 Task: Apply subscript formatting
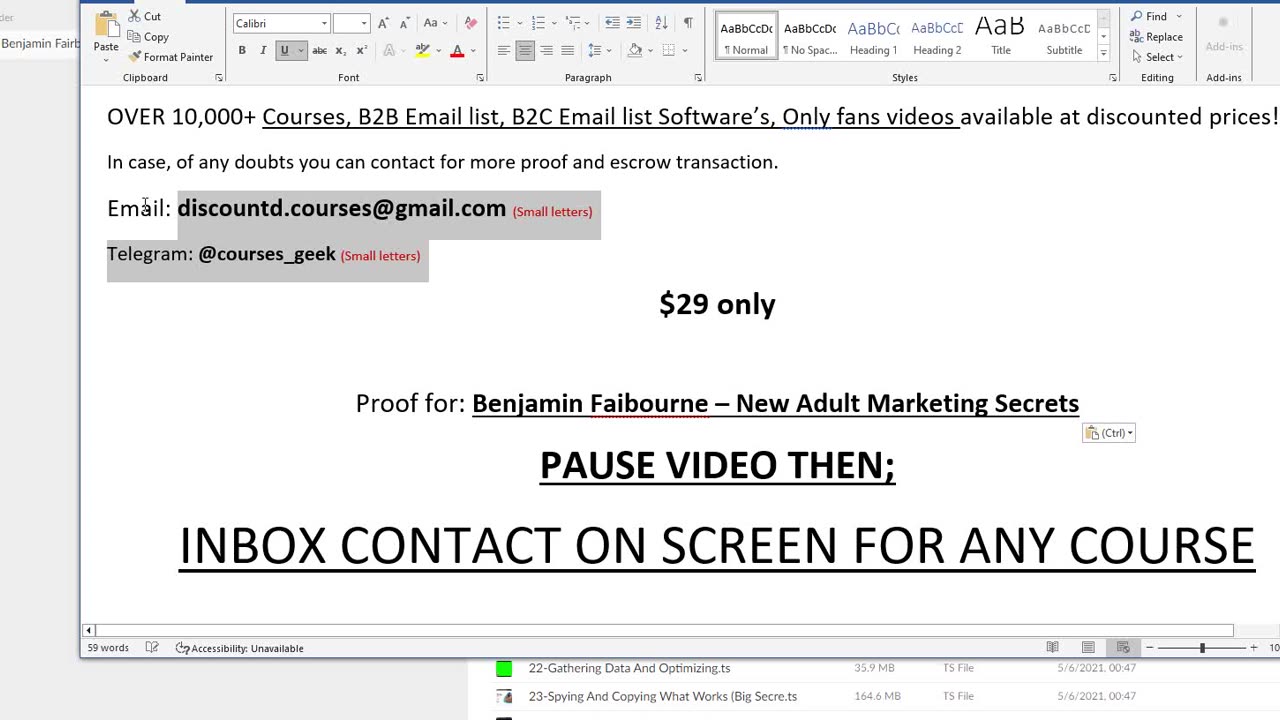[x=341, y=50]
